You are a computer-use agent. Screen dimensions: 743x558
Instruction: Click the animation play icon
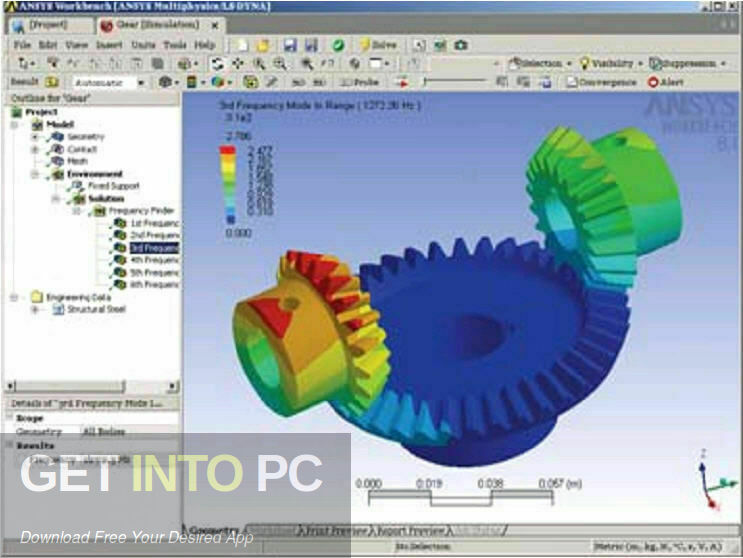(x=402, y=82)
